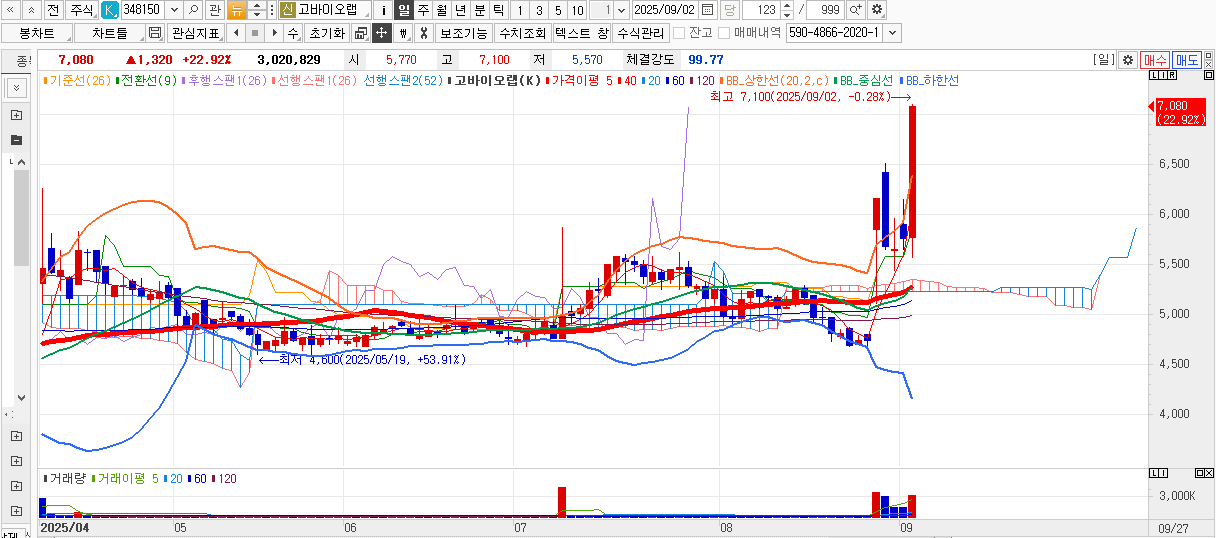This screenshot has height=538, width=1216.
Task: Expand the stock code 348150 dropdown
Action: tap(174, 10)
